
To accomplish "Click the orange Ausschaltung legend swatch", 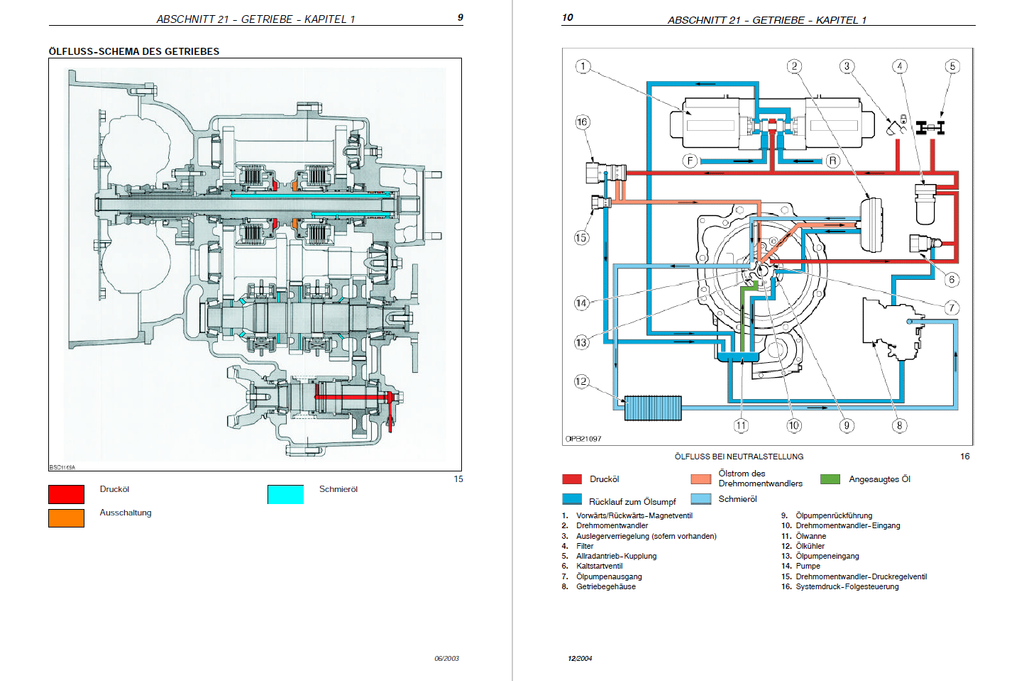I will pos(66,518).
